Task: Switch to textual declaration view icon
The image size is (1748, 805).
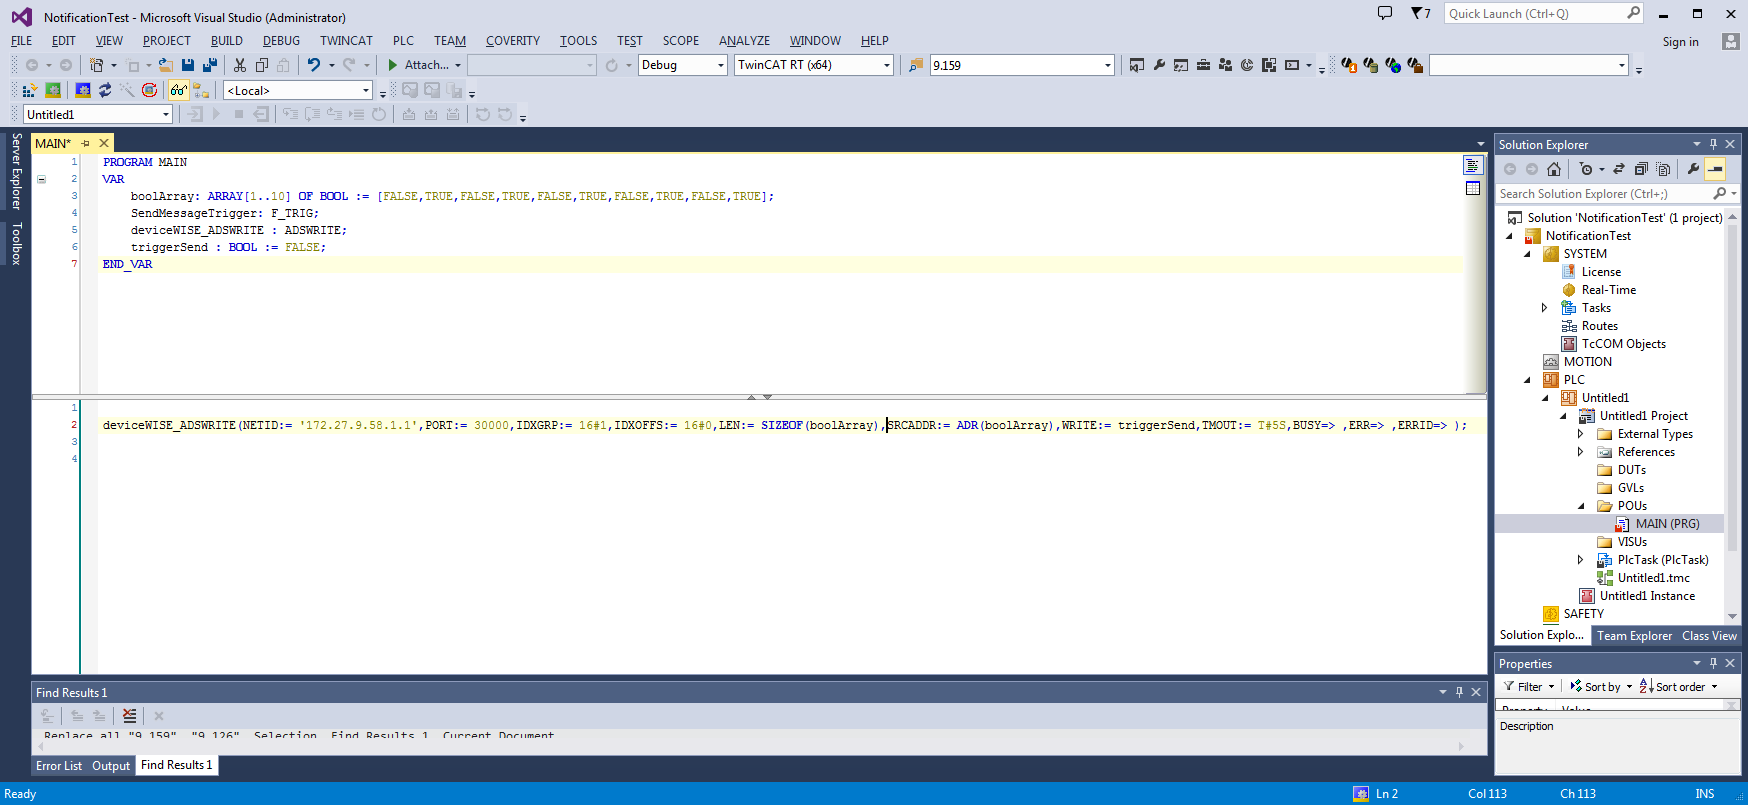Action: pyautogui.click(x=1473, y=165)
